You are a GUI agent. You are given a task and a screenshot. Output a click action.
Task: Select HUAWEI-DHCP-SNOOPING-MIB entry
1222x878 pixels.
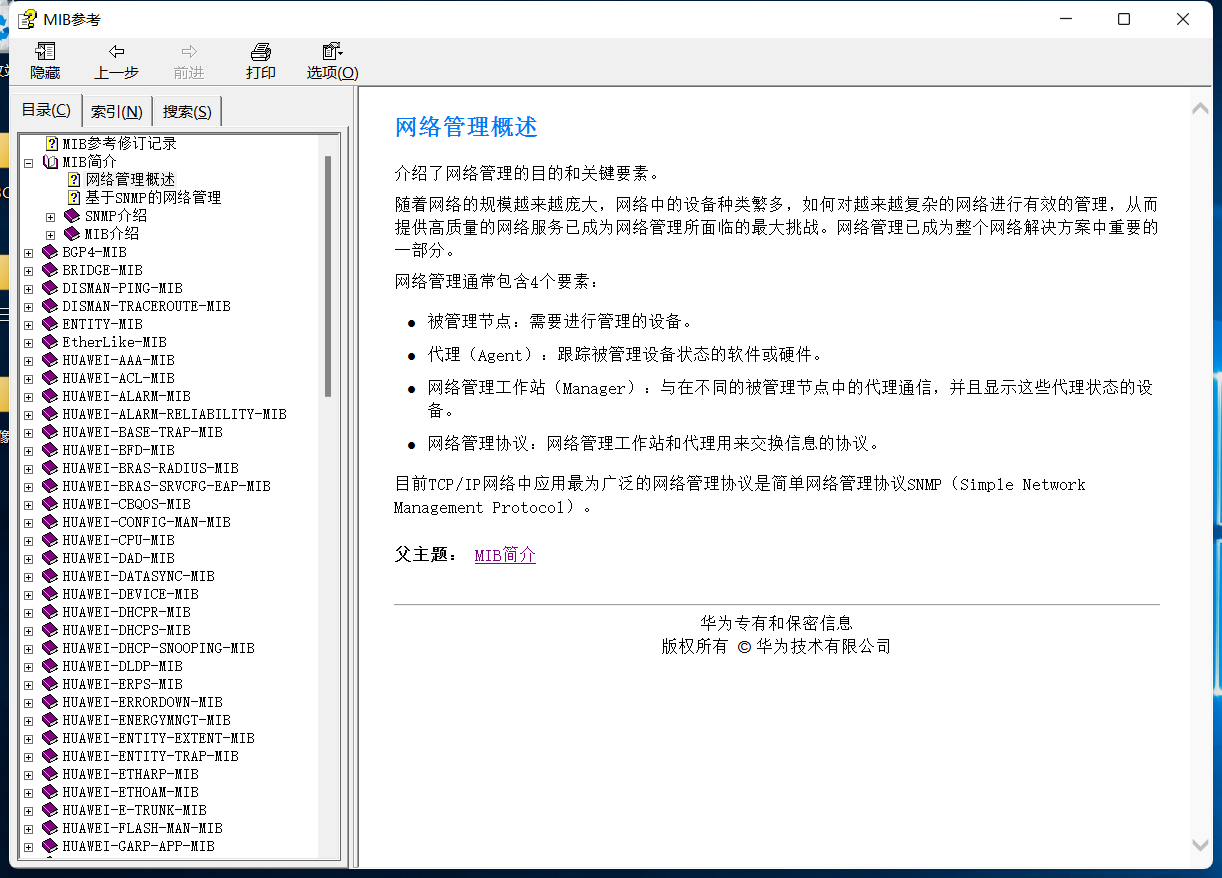tap(158, 648)
